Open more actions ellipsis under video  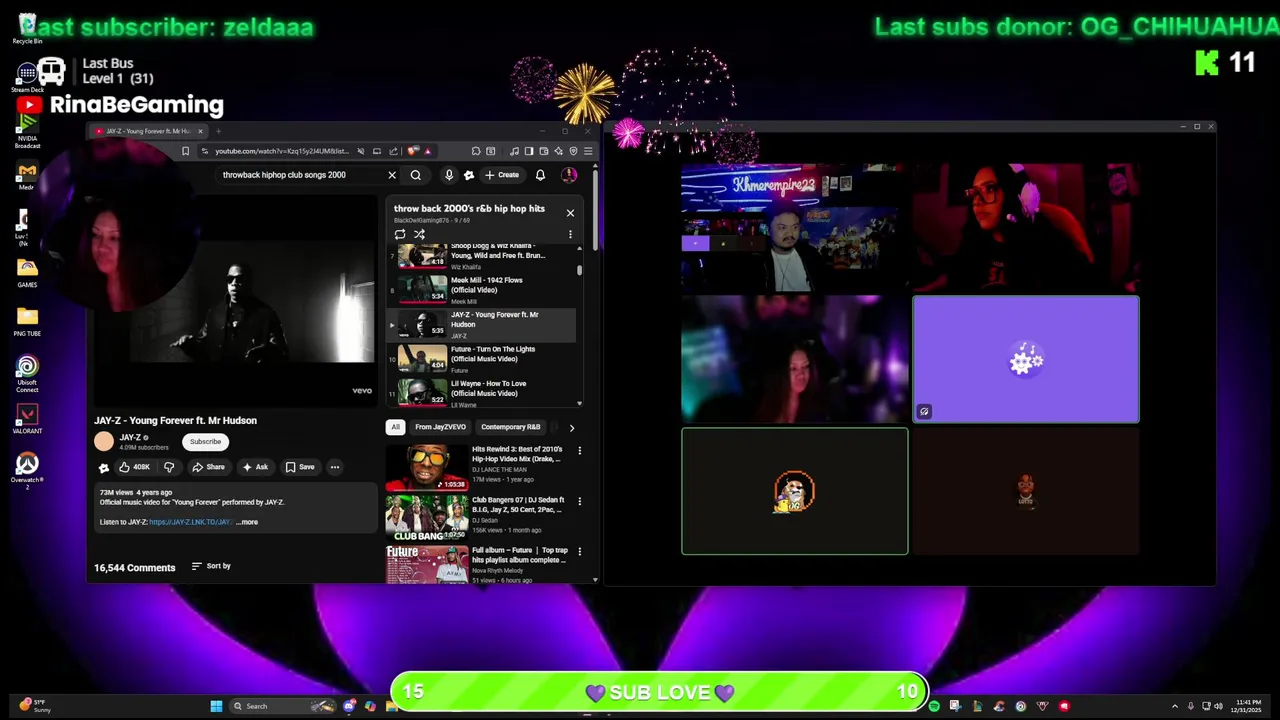(335, 467)
